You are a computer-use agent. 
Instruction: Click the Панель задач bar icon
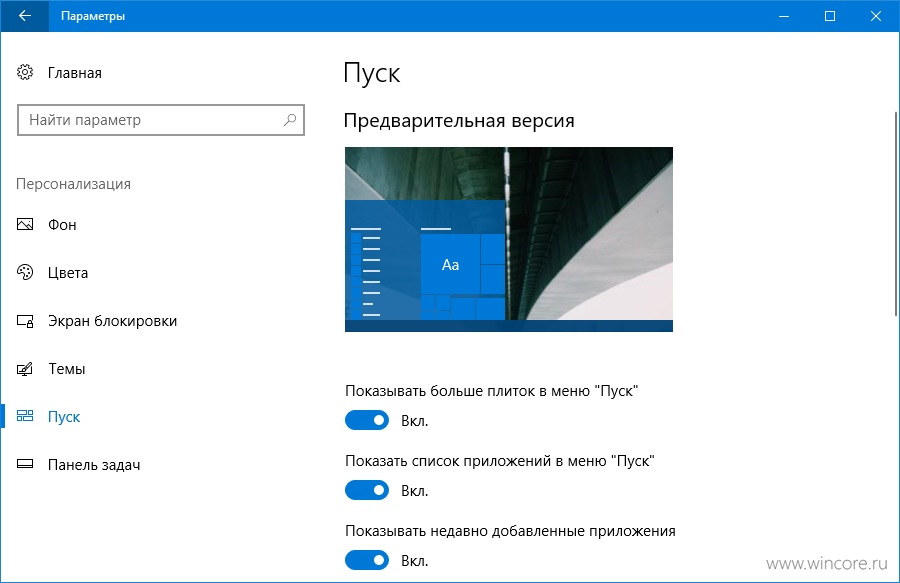pos(25,464)
